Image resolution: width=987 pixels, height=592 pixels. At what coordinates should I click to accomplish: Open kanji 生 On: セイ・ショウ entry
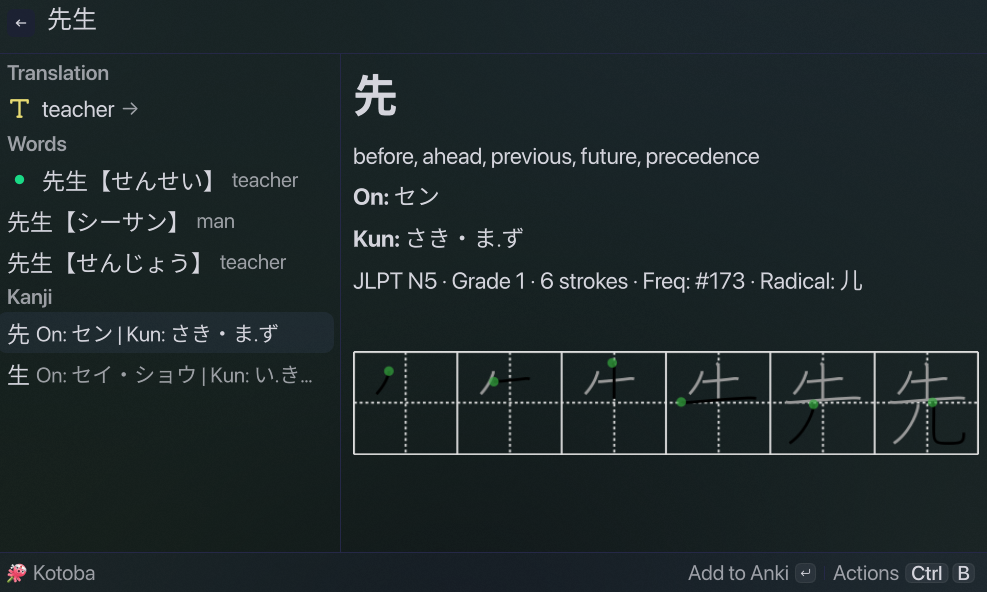(x=167, y=375)
